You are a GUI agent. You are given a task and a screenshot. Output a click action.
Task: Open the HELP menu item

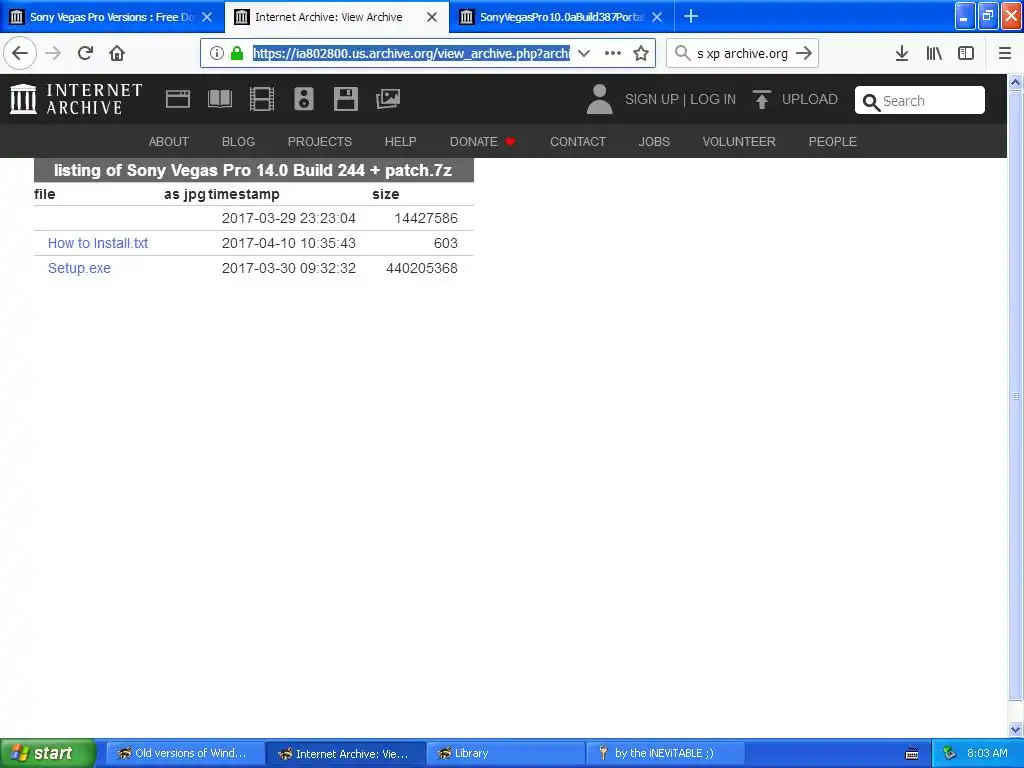click(400, 142)
